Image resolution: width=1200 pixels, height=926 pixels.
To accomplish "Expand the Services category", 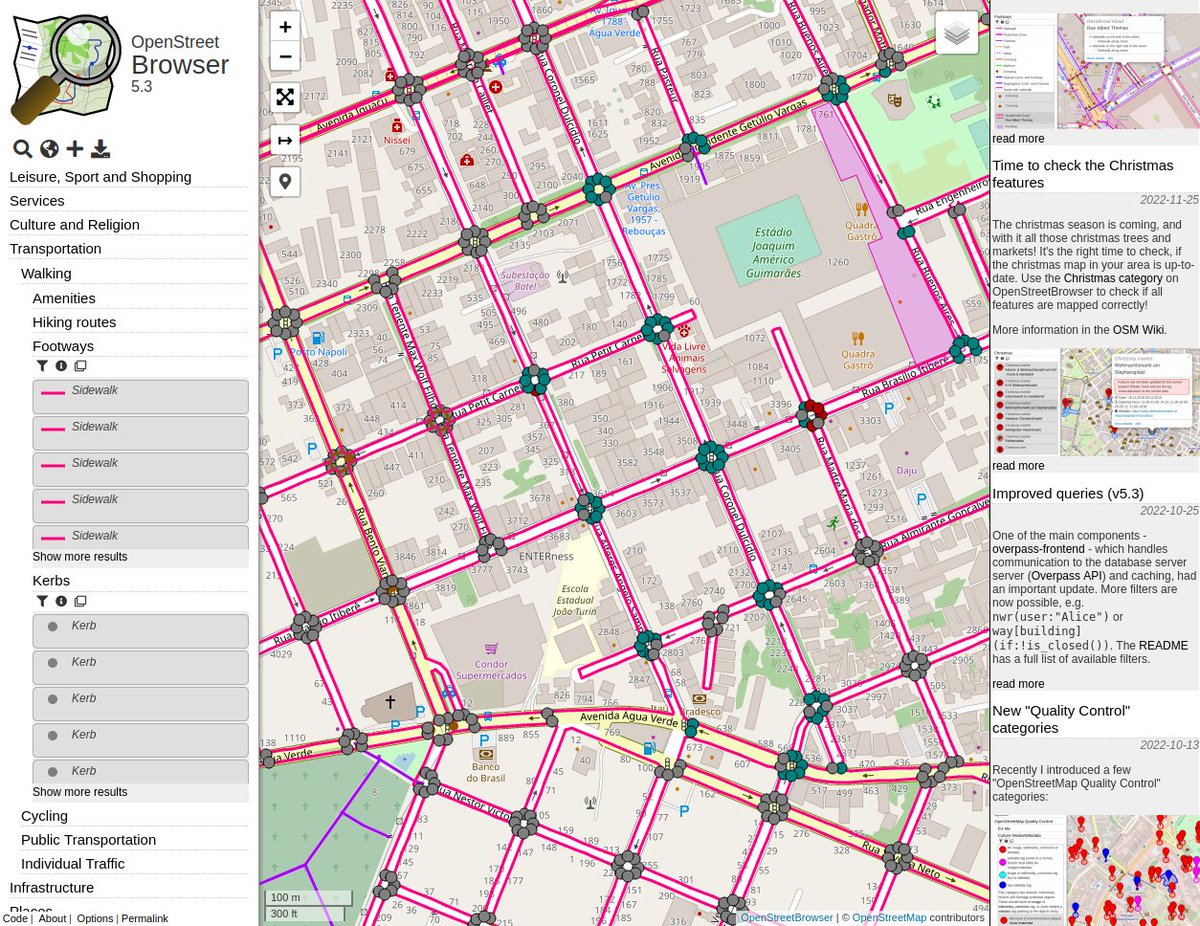I will pyautogui.click(x=37, y=201).
